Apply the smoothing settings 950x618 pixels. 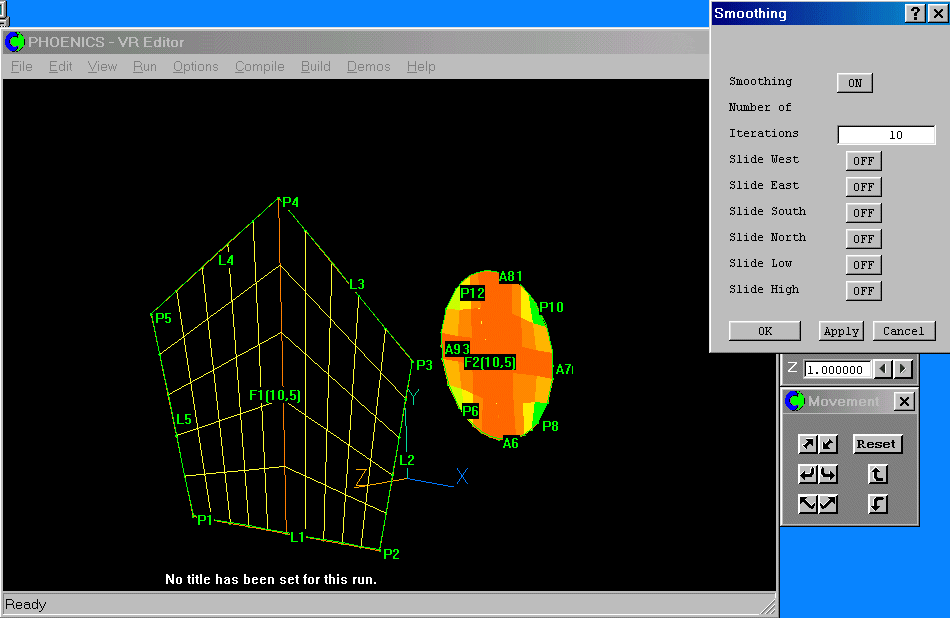point(841,330)
